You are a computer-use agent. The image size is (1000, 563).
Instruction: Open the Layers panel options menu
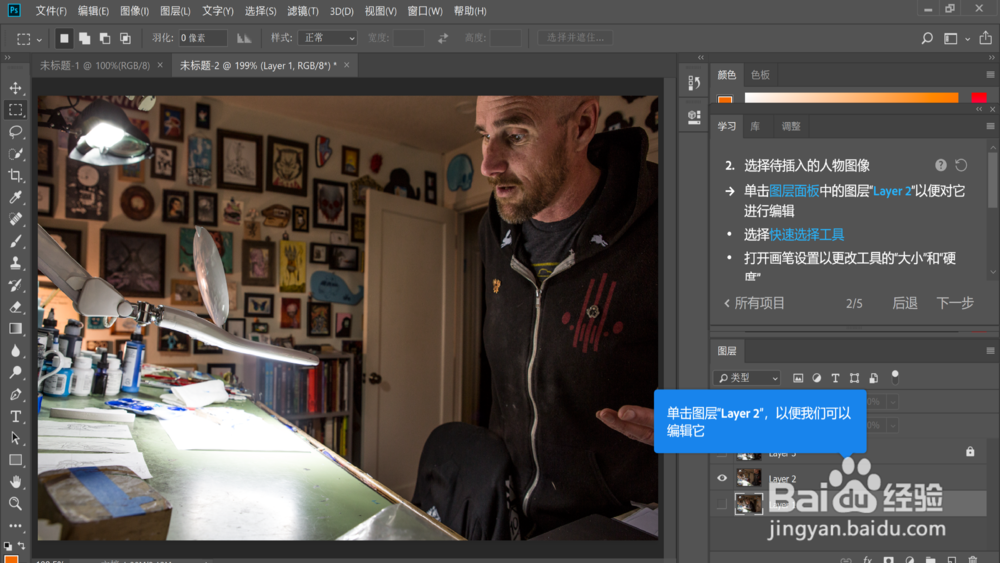pos(990,351)
